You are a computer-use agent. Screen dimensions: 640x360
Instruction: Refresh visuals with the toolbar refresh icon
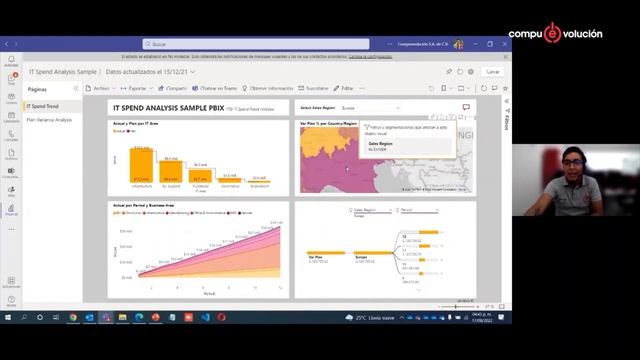point(484,88)
